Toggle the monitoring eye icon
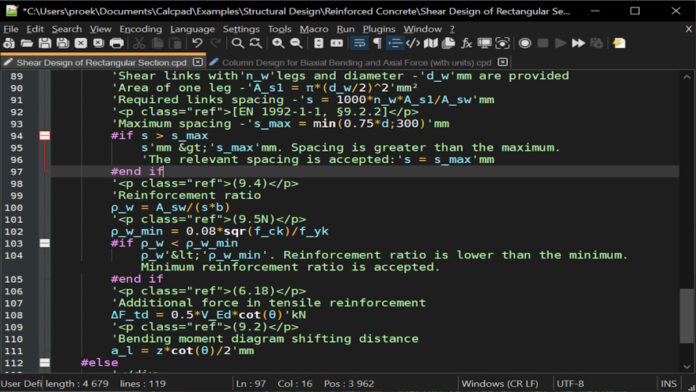Viewport: 696px width, 392px height. (502, 43)
